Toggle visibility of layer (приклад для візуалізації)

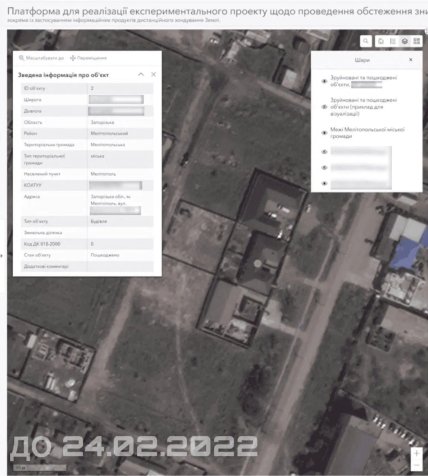[x=324, y=107]
